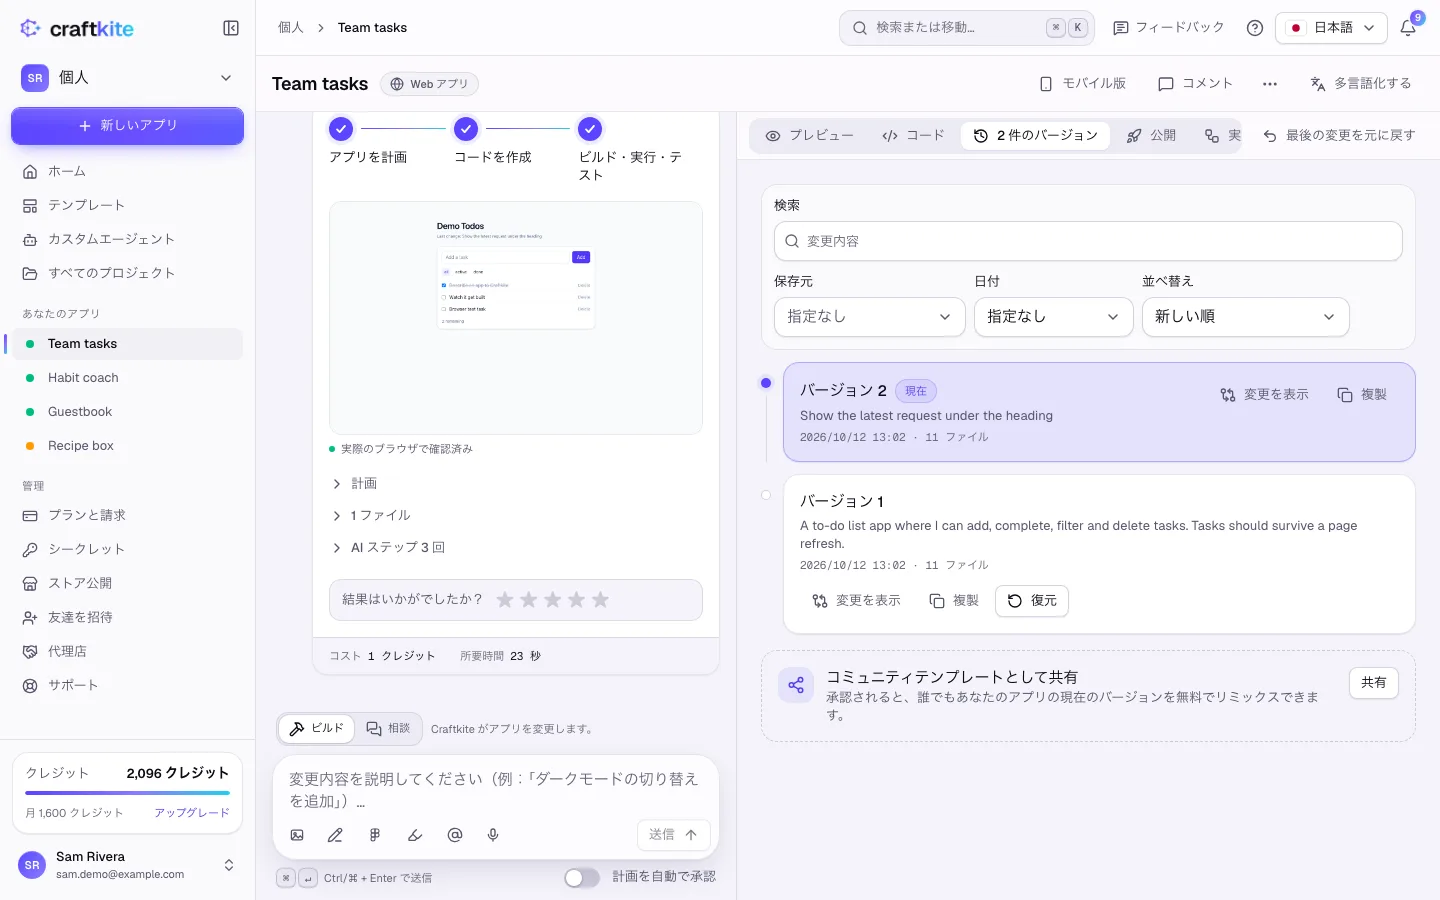Viewport: 1440px width, 900px height.
Task: Select the バージョン 1 timeline radio dot
Action: point(766,495)
